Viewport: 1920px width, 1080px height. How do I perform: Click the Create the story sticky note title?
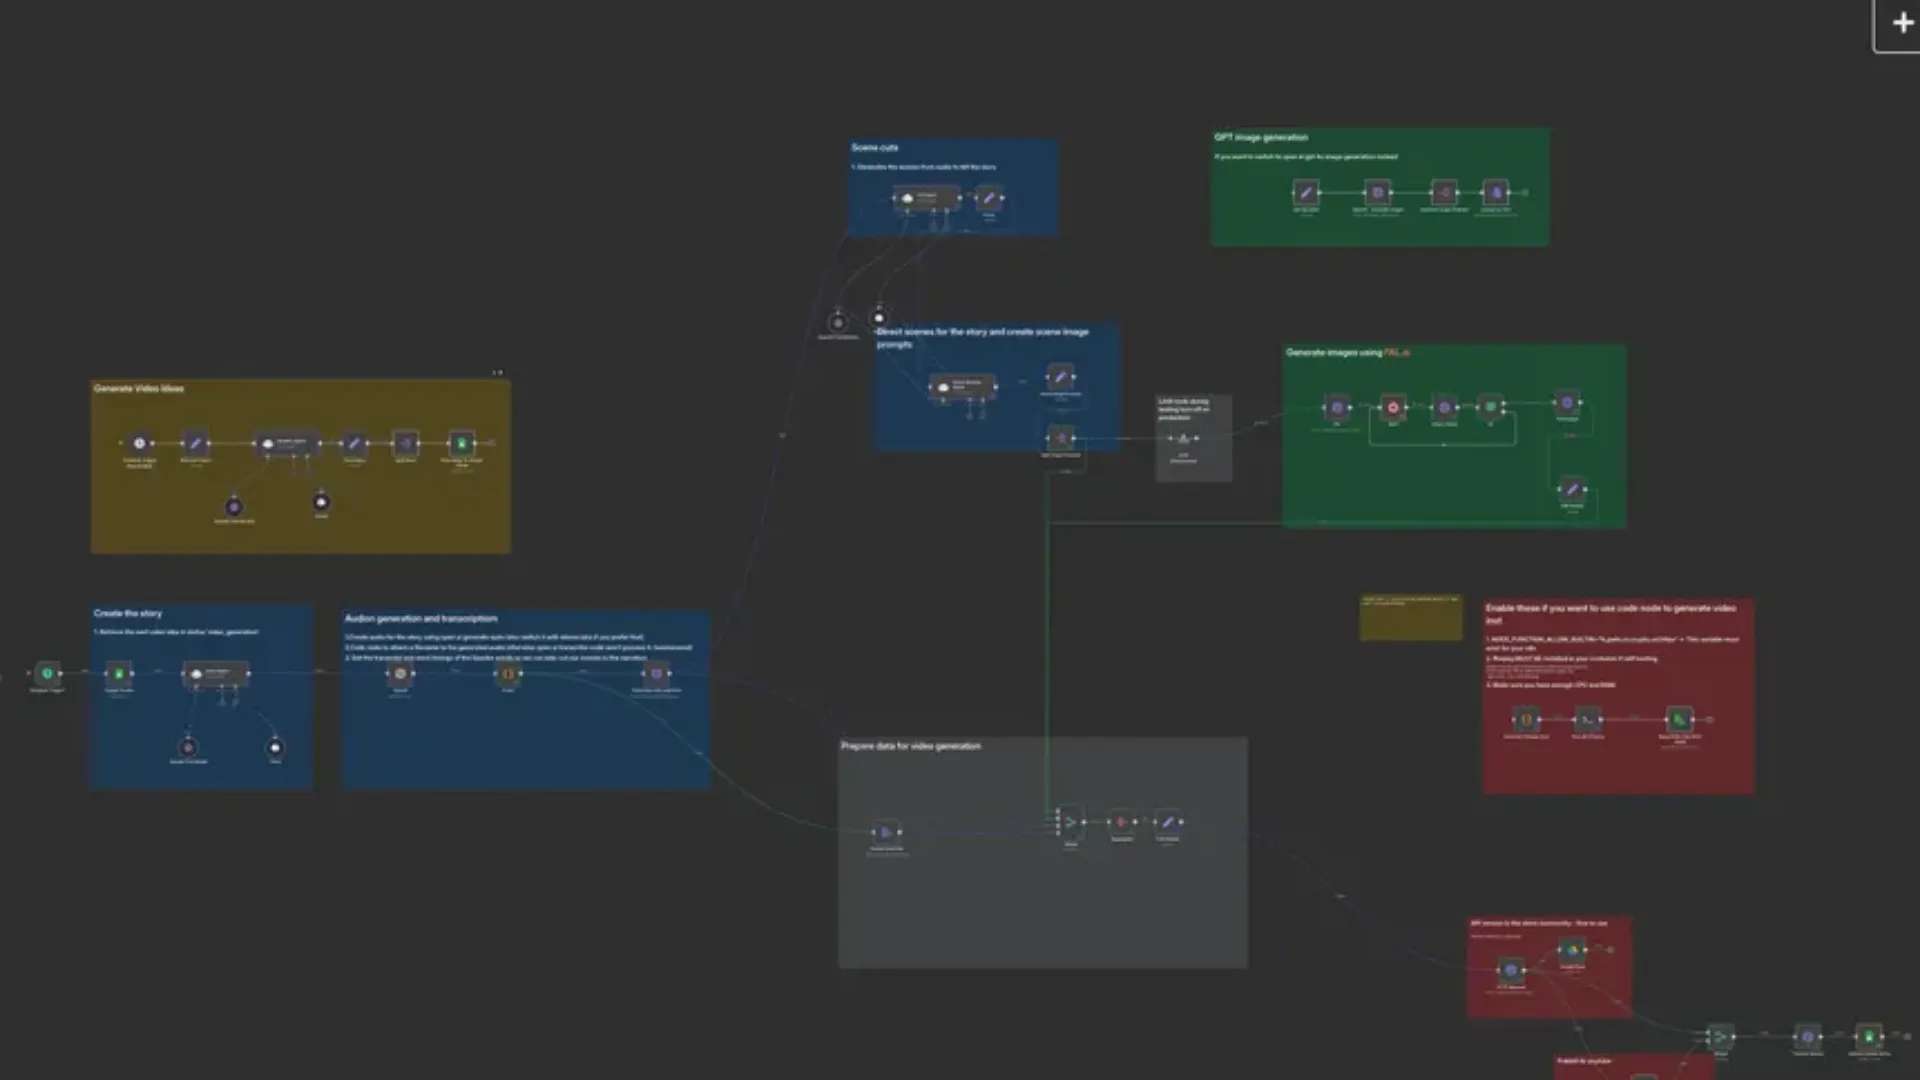click(128, 613)
